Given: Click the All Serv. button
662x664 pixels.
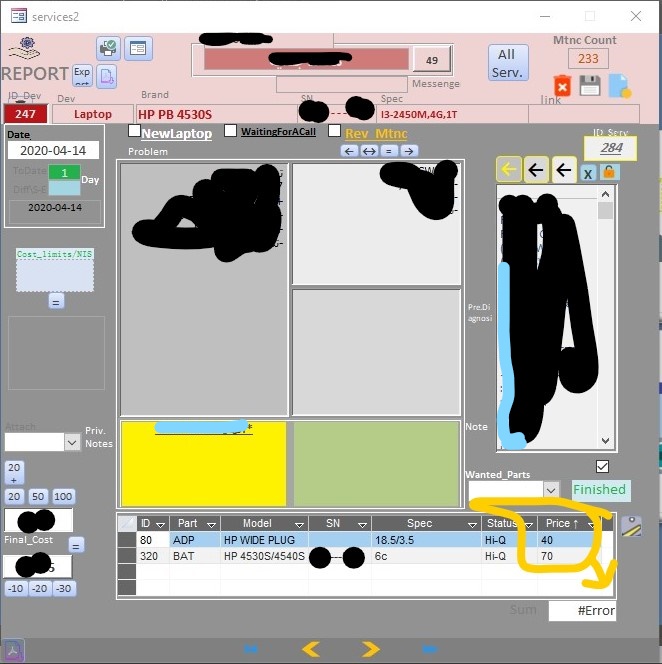Looking at the screenshot, I should pyautogui.click(x=508, y=63).
